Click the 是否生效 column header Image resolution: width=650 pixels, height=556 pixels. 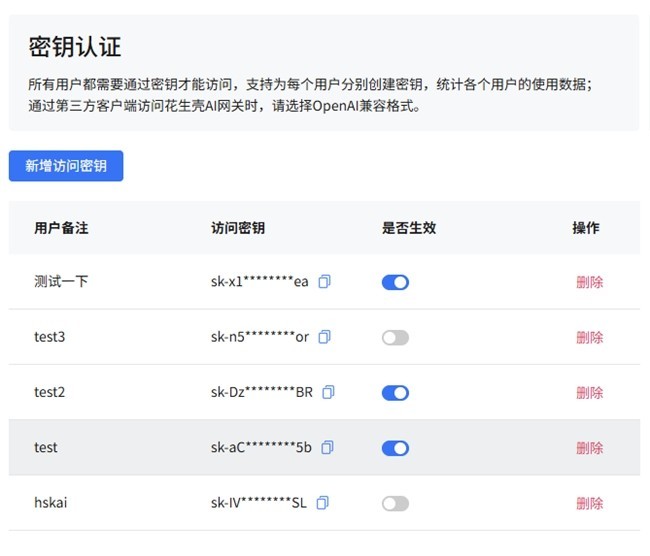409,228
